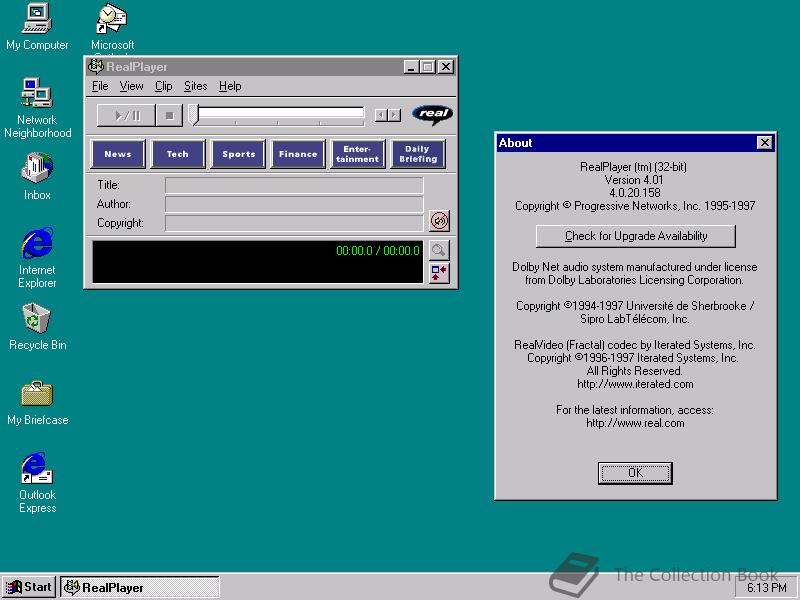Click the Play/Pause button

(127, 116)
